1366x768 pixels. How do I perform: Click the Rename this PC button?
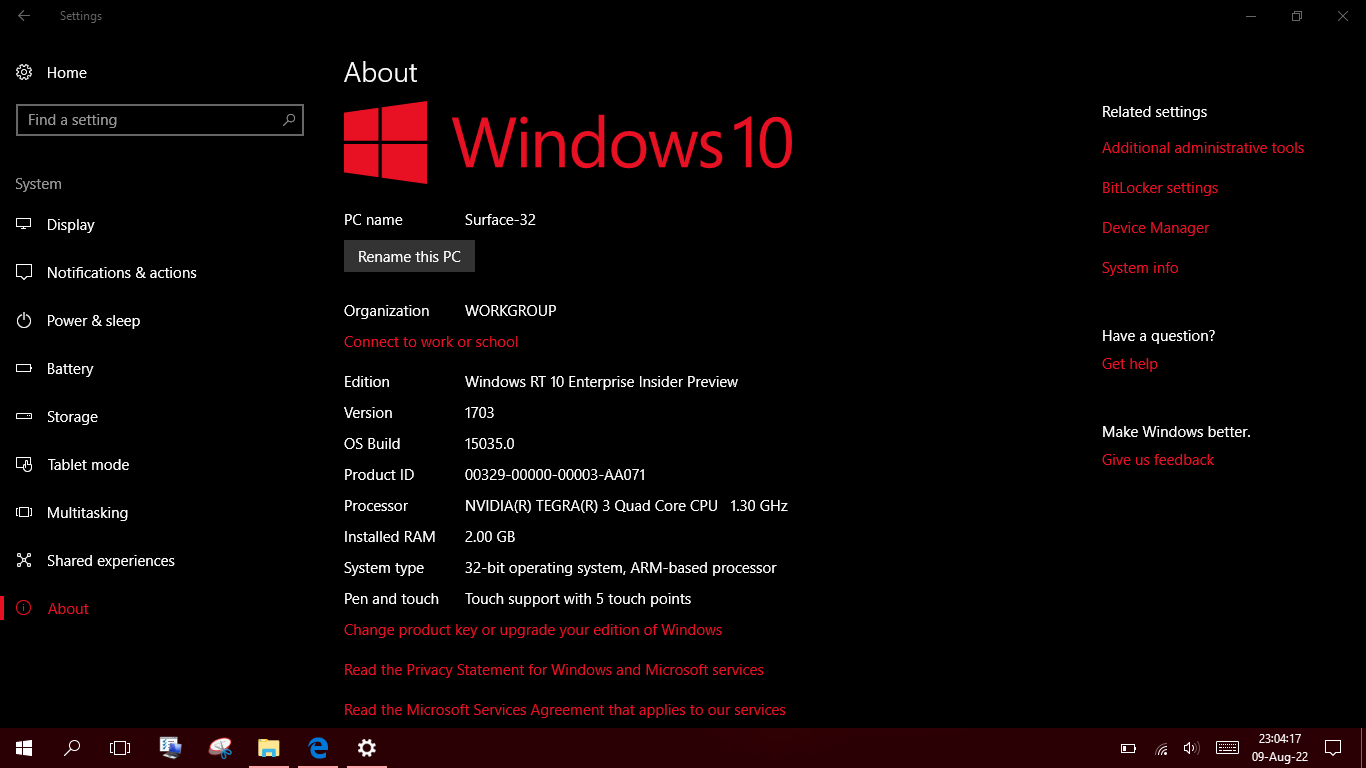point(409,256)
